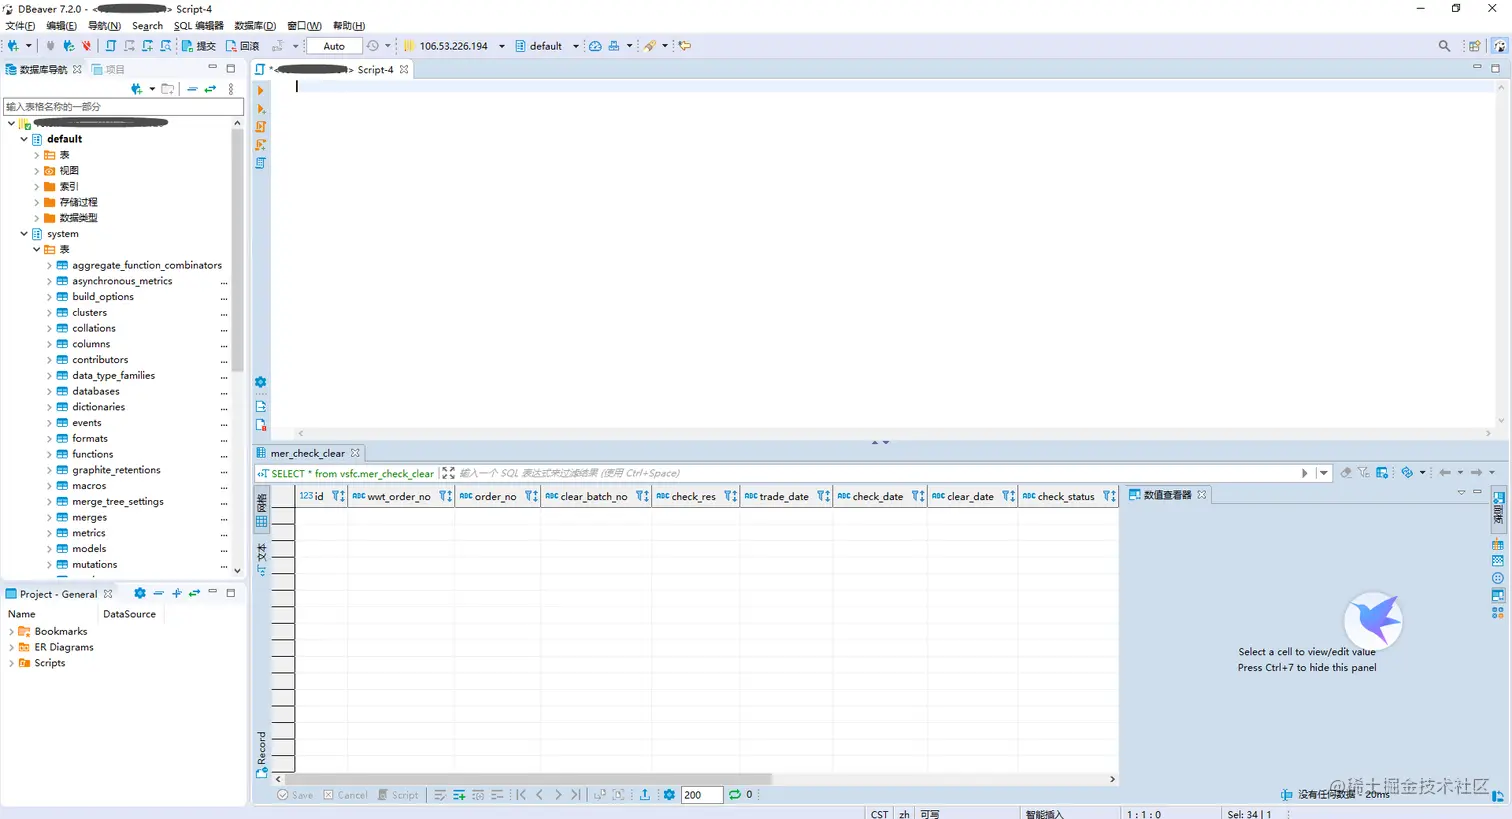
Task: Select the dictionaries table
Action: coord(98,407)
